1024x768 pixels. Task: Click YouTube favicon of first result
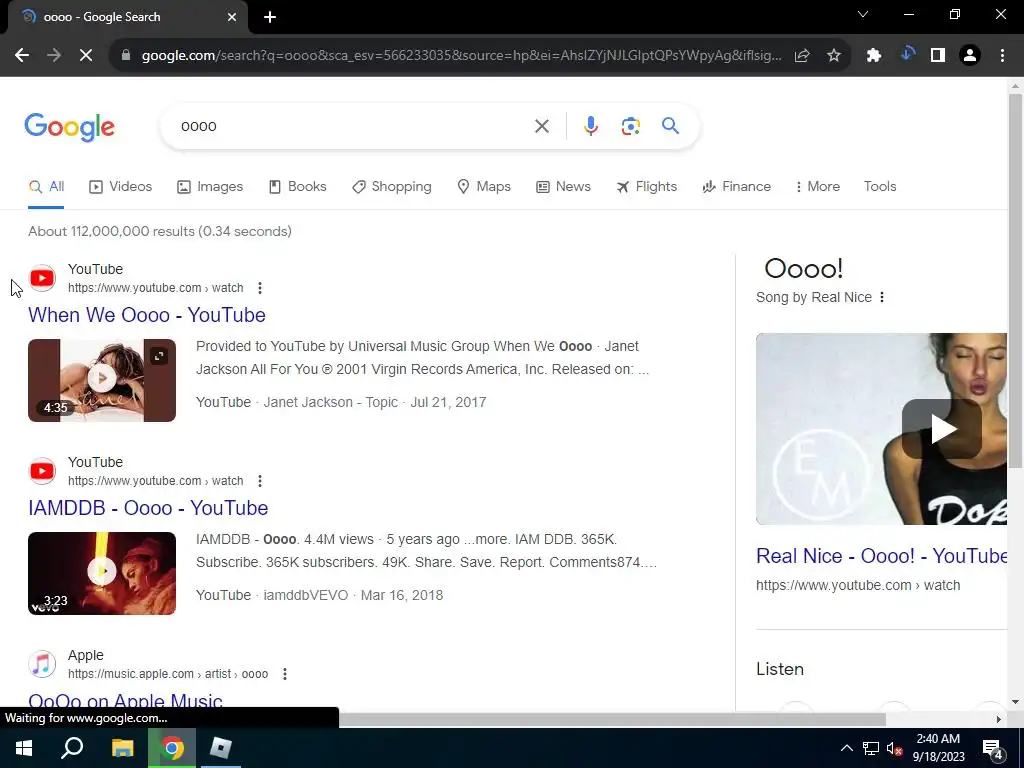coord(42,278)
